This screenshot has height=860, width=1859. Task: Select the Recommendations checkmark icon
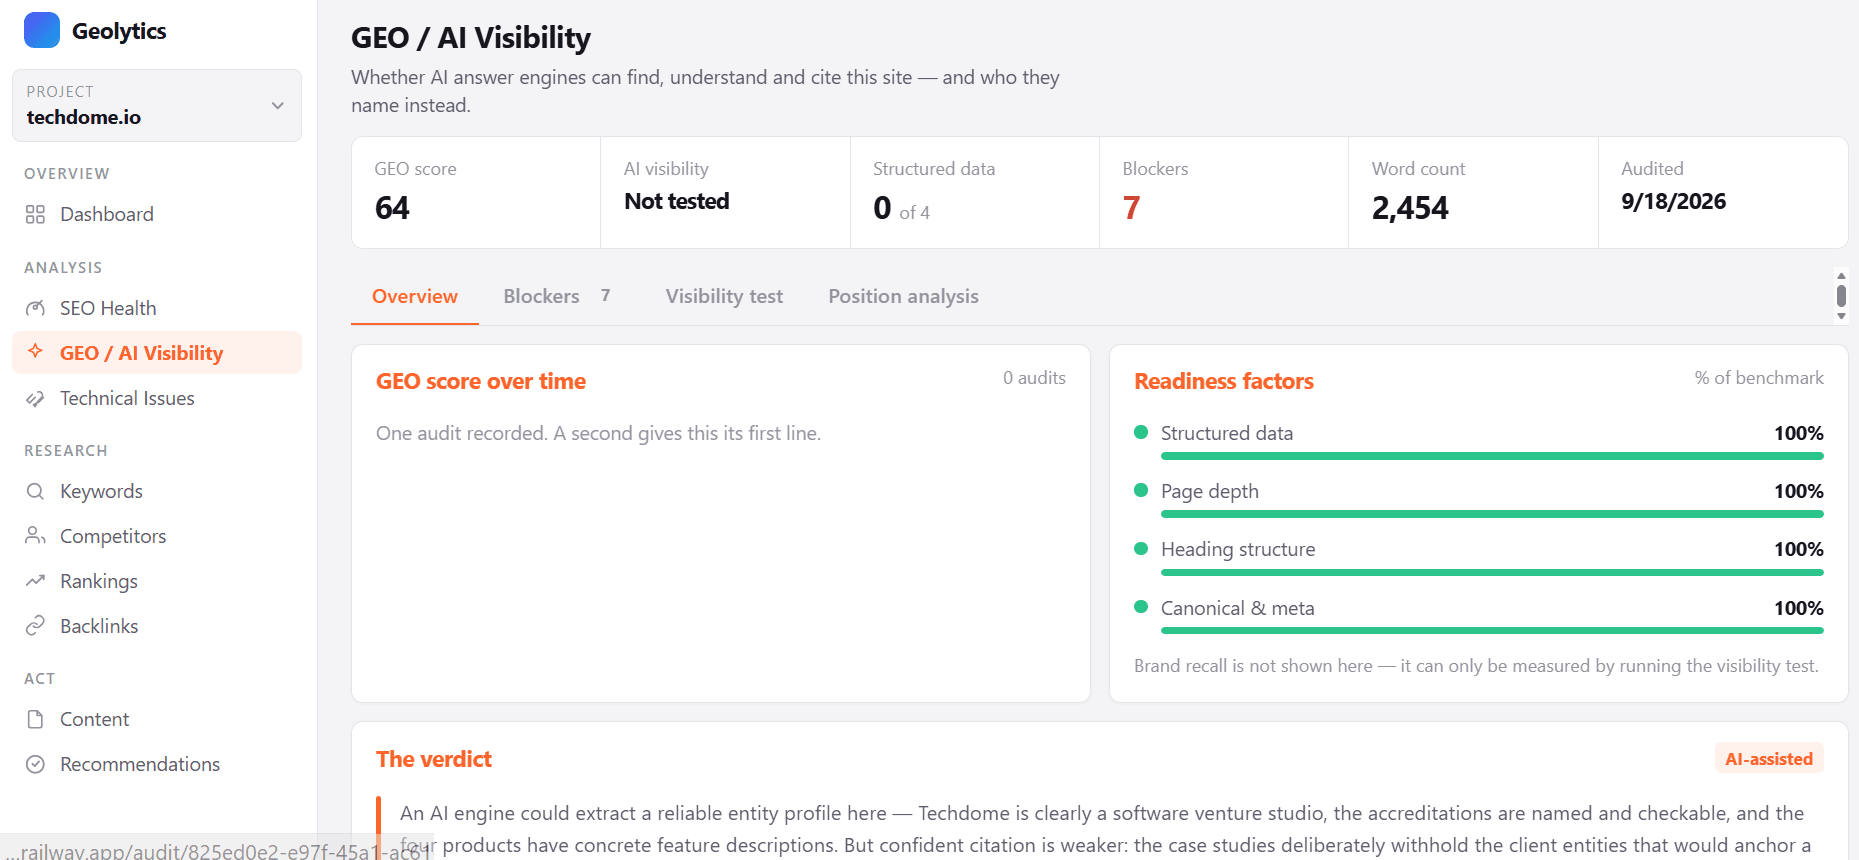click(35, 764)
